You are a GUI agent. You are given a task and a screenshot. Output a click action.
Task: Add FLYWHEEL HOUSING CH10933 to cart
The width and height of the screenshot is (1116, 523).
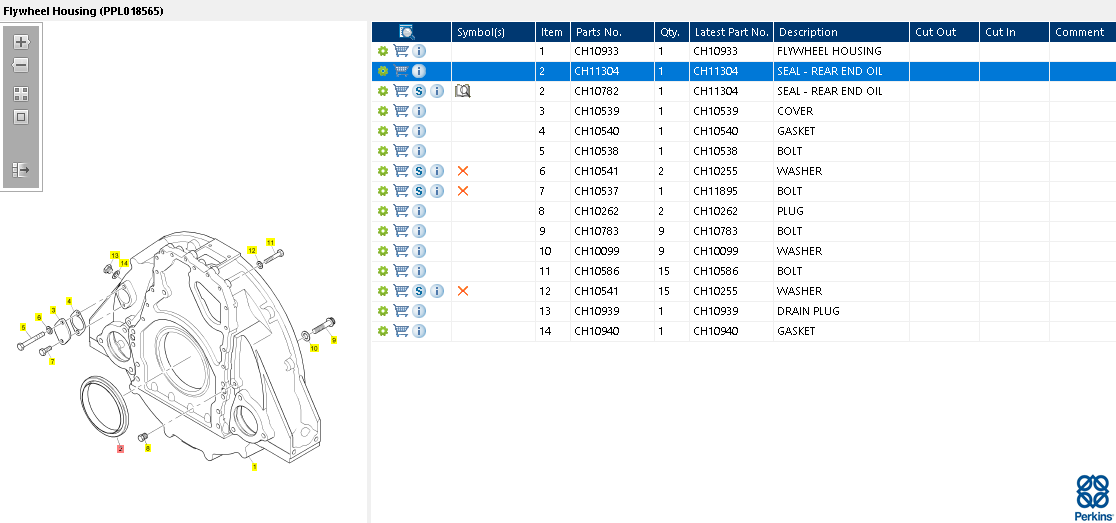pos(401,51)
